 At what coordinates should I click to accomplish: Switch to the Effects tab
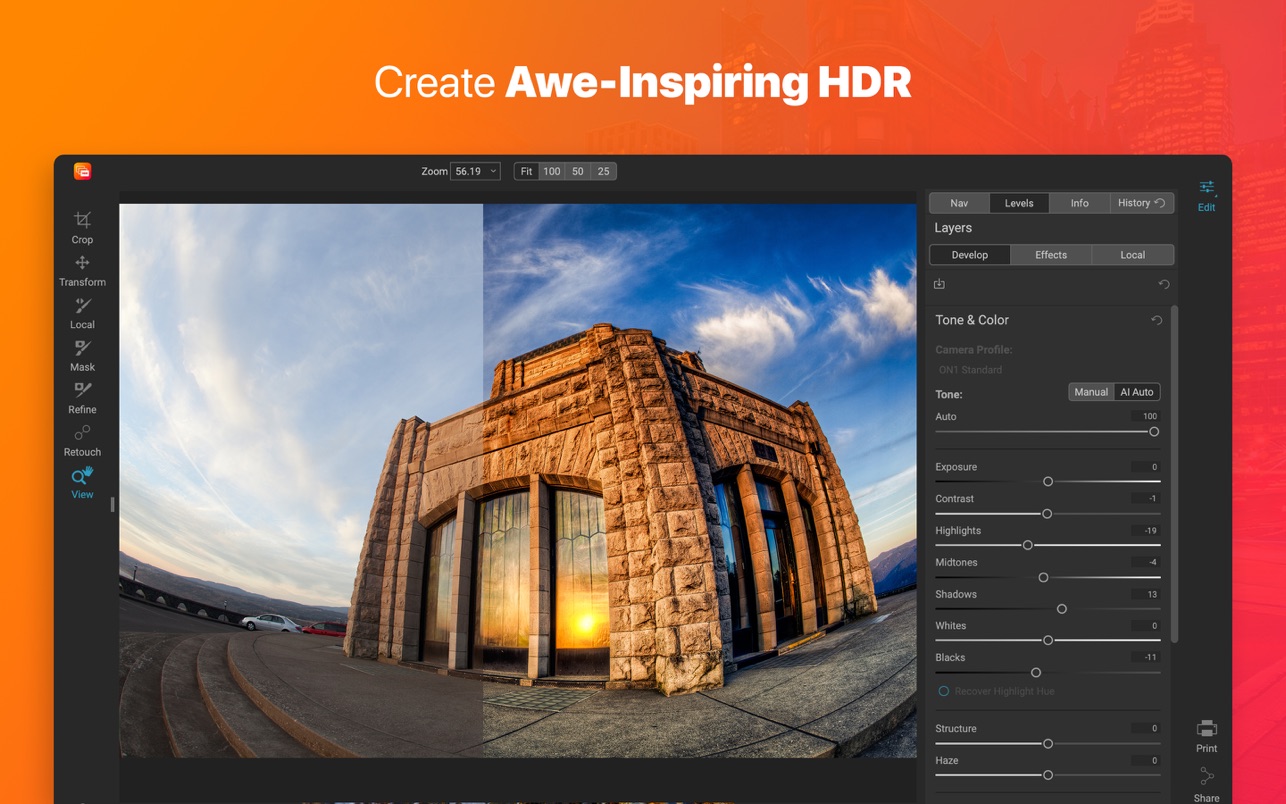[1051, 255]
